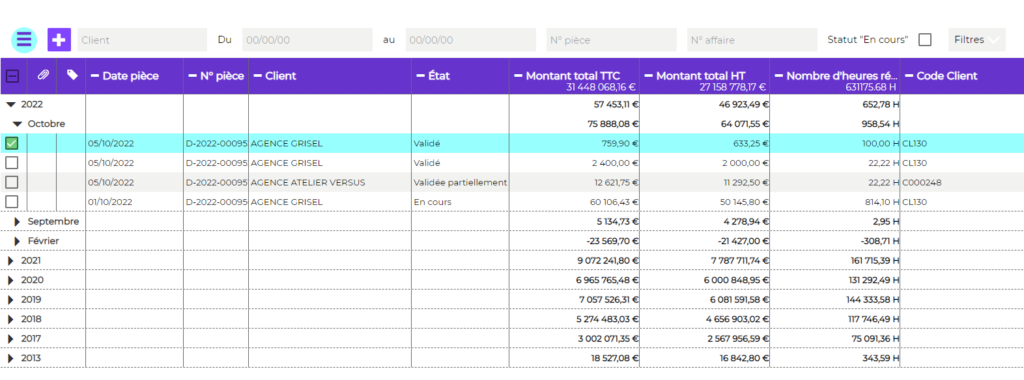Check the box for the En cours row
1024x380 pixels.
pyautogui.click(x=12, y=202)
